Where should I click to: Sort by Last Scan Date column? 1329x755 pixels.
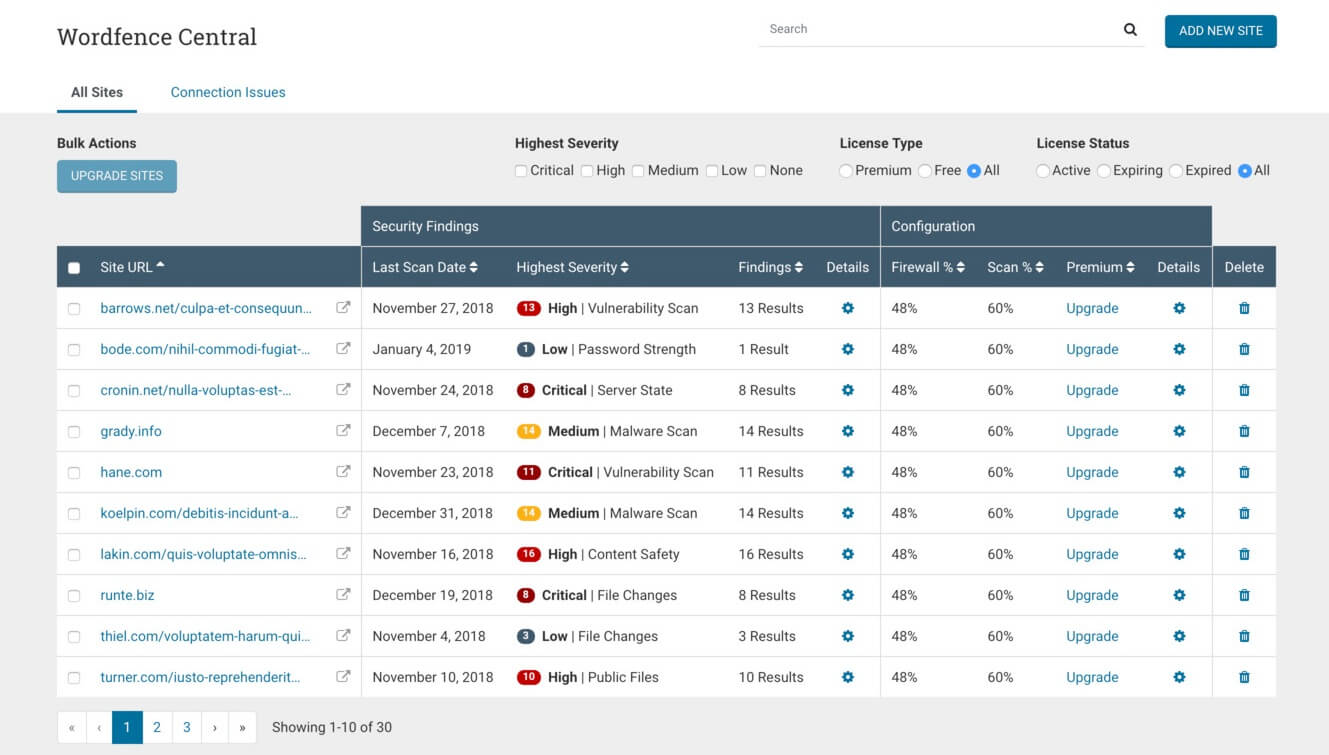point(425,267)
